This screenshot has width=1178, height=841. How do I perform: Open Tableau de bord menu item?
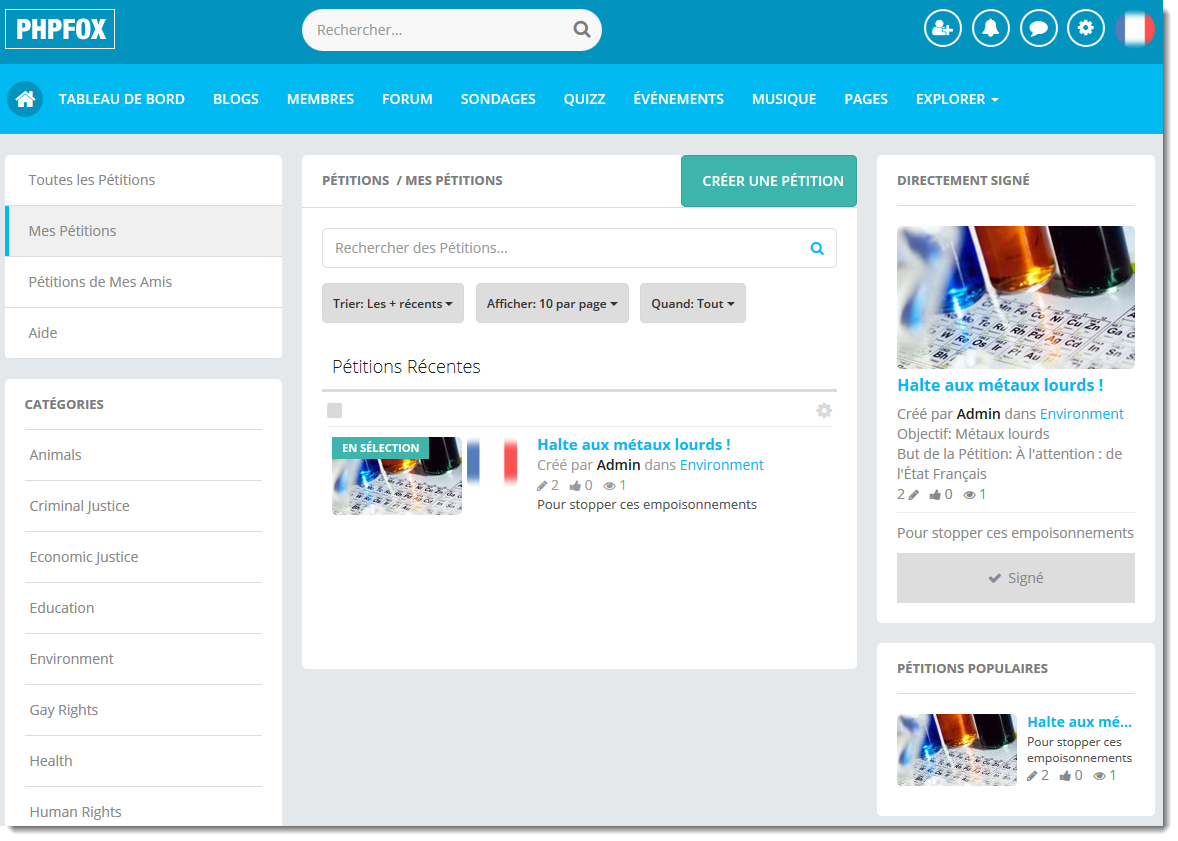[x=122, y=99]
